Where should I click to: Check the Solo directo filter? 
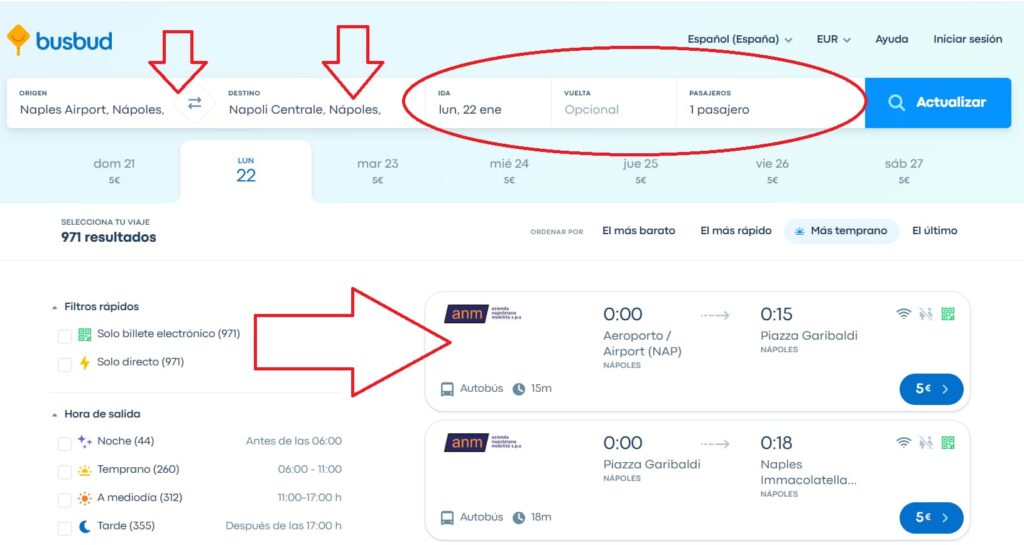point(65,364)
